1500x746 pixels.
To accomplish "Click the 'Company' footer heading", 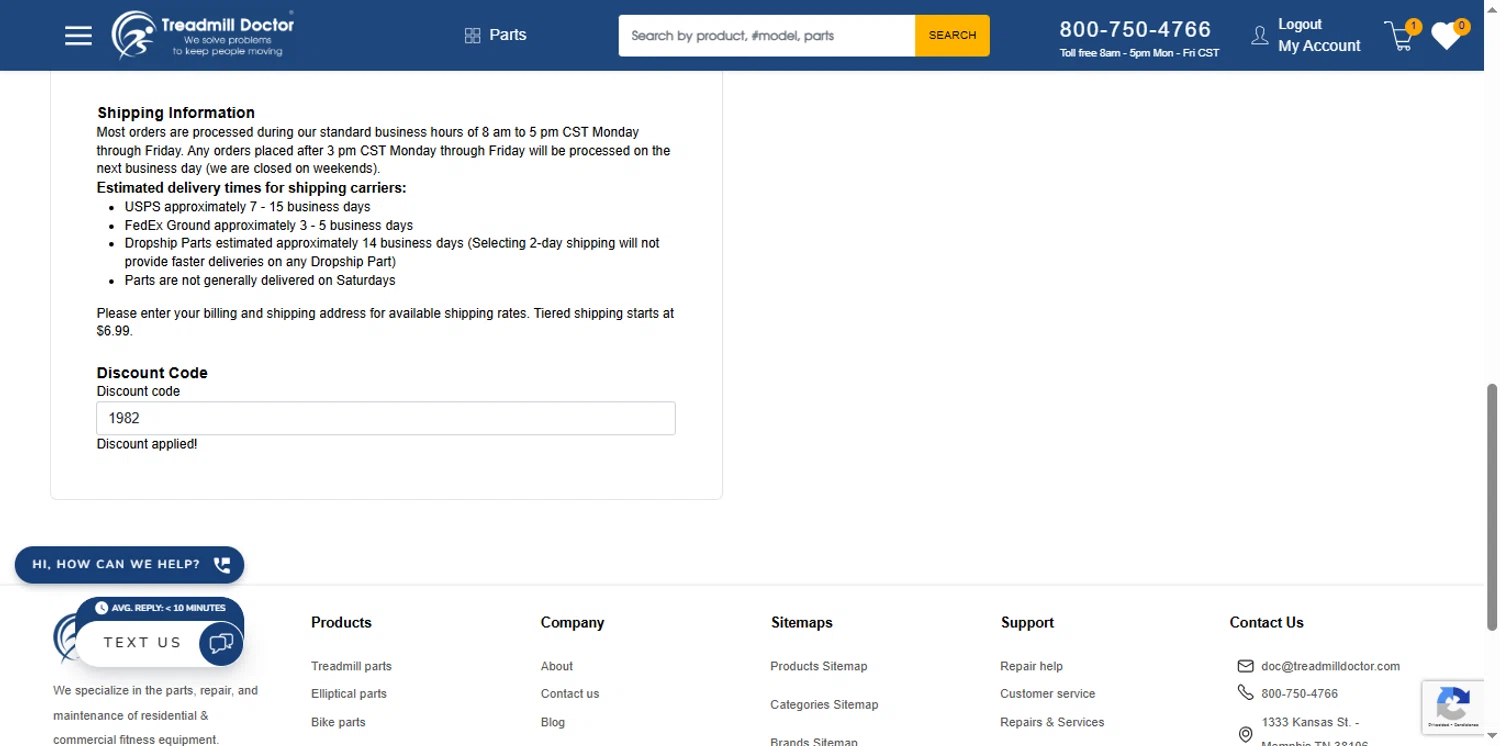I will tap(572, 622).
